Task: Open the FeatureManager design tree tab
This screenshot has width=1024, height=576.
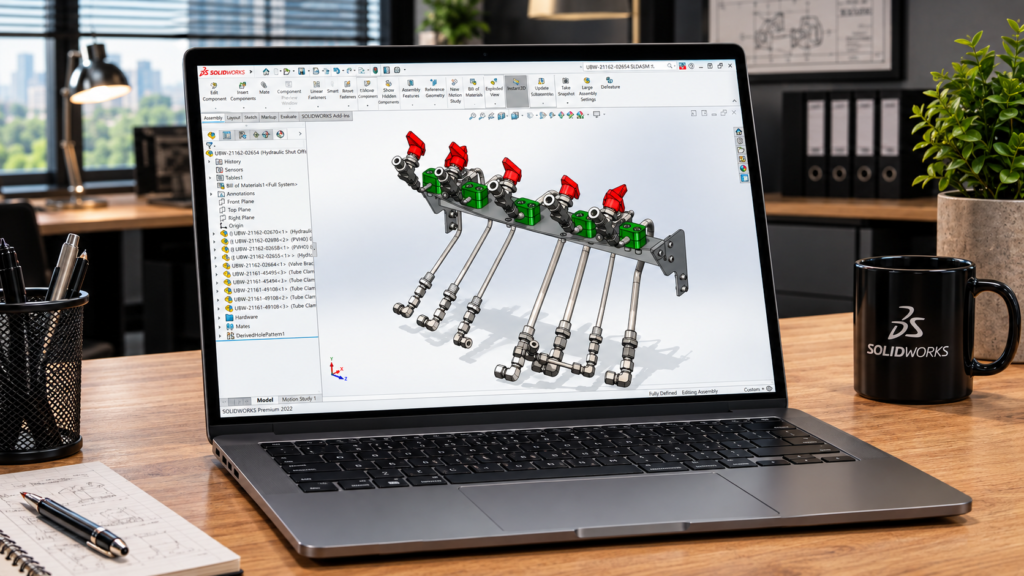Action: pos(212,135)
